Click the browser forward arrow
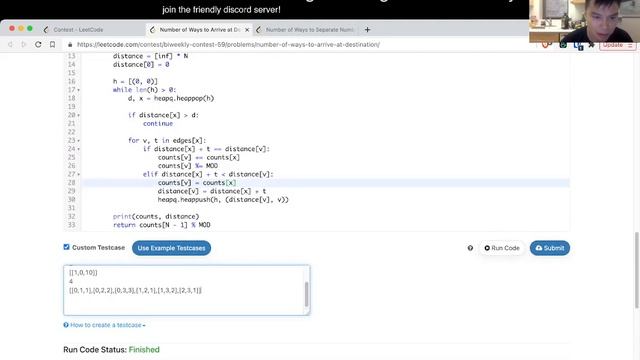This screenshot has width=640, height=360. 24,44
